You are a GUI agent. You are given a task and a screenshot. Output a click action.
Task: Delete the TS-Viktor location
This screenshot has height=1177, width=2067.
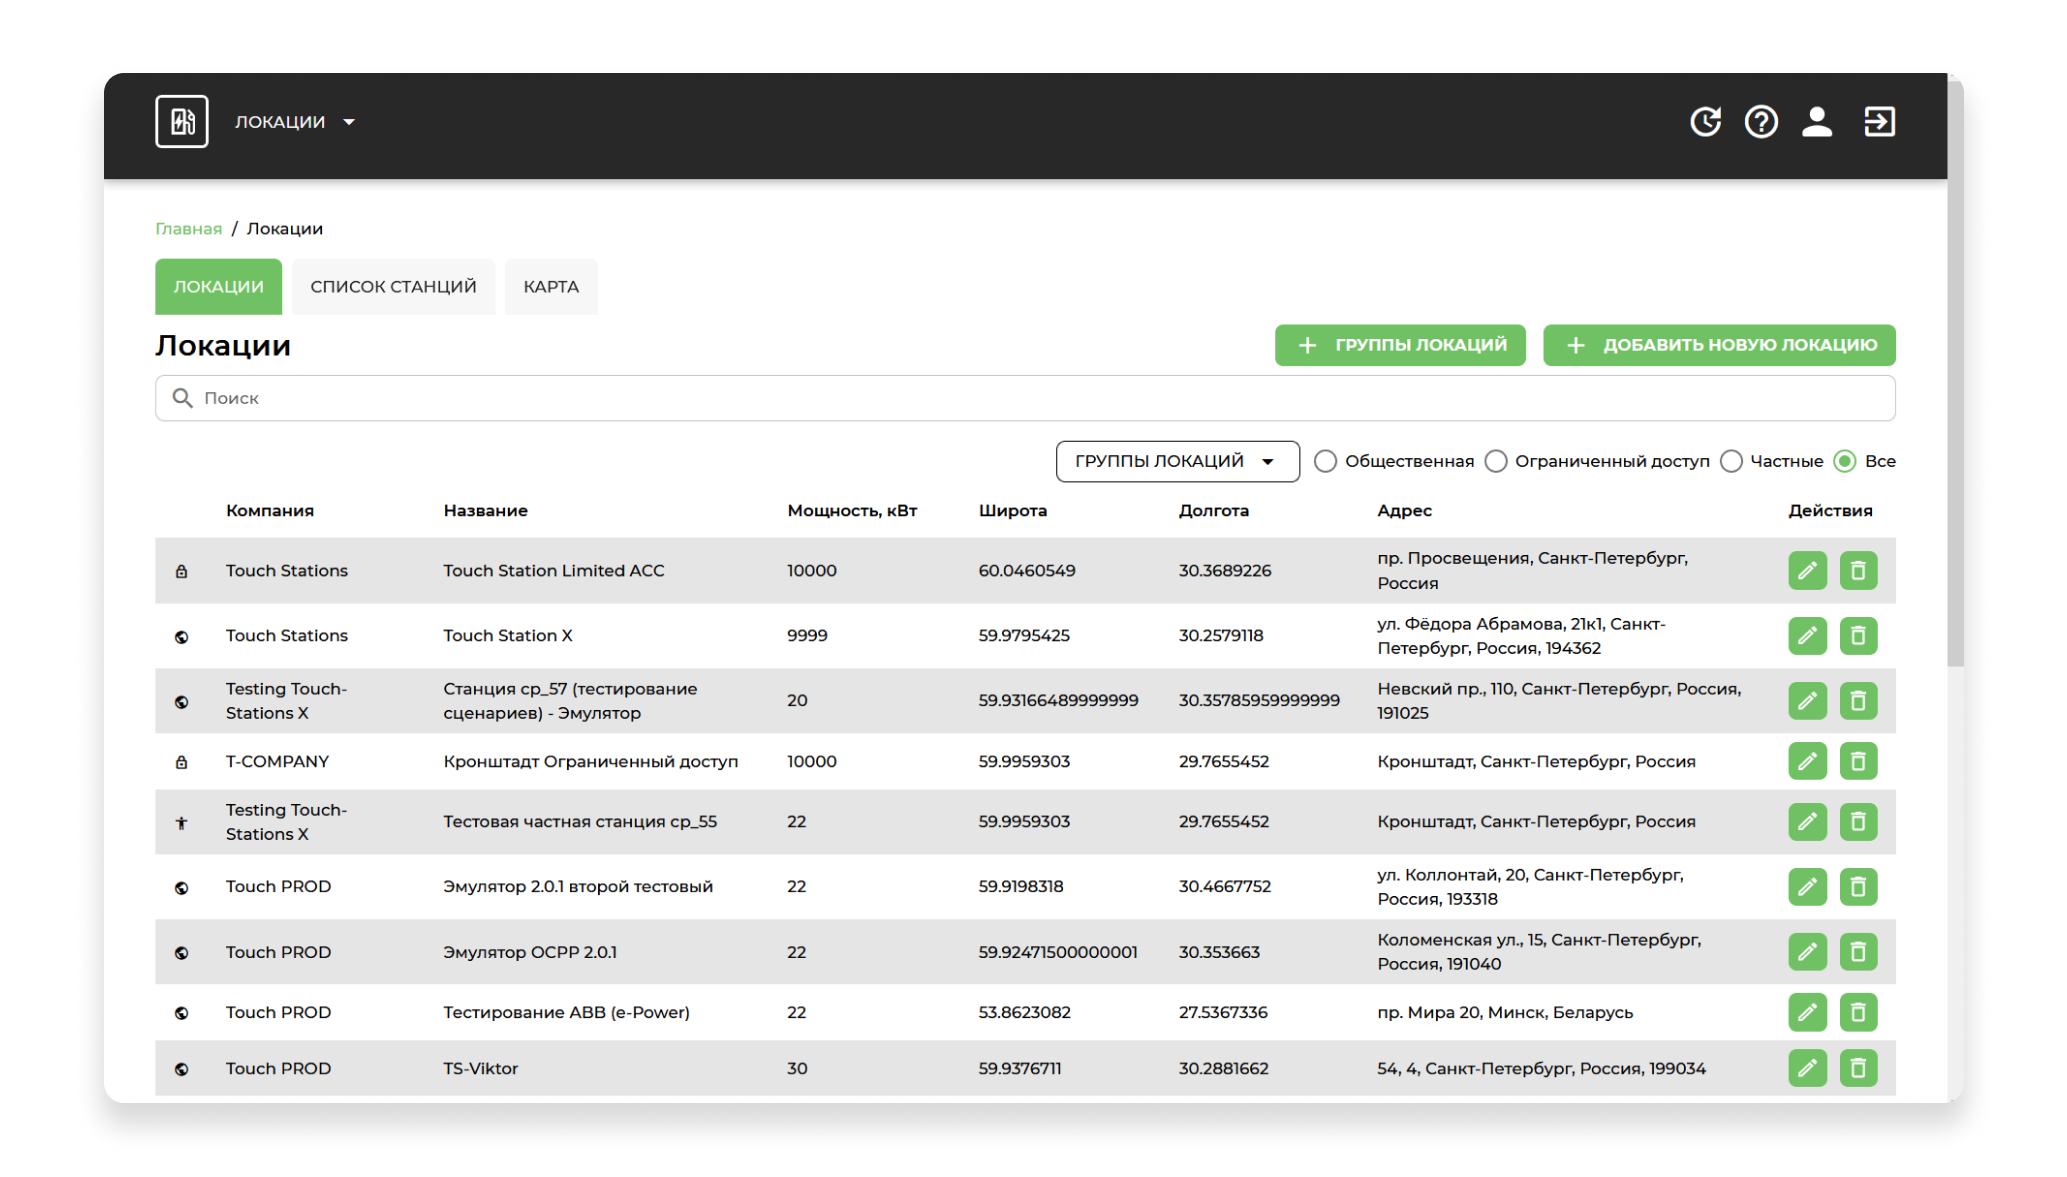coord(1858,1069)
